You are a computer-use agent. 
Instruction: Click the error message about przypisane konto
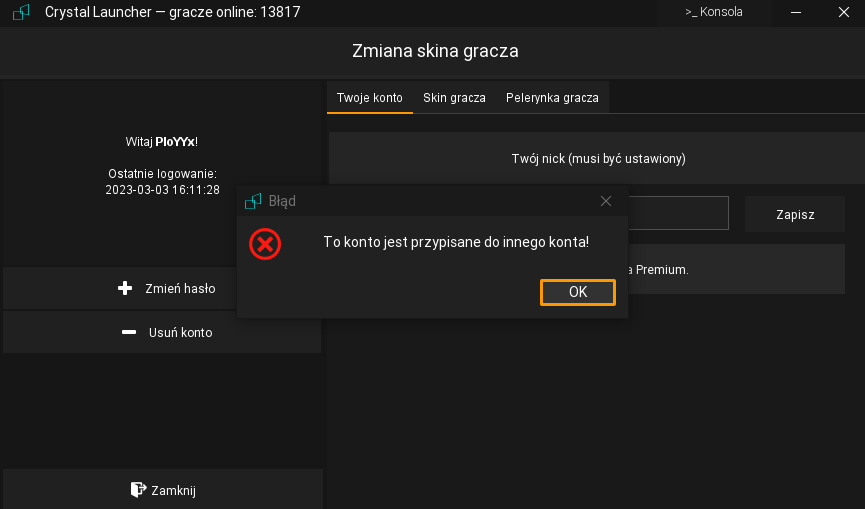pyautogui.click(x=456, y=242)
